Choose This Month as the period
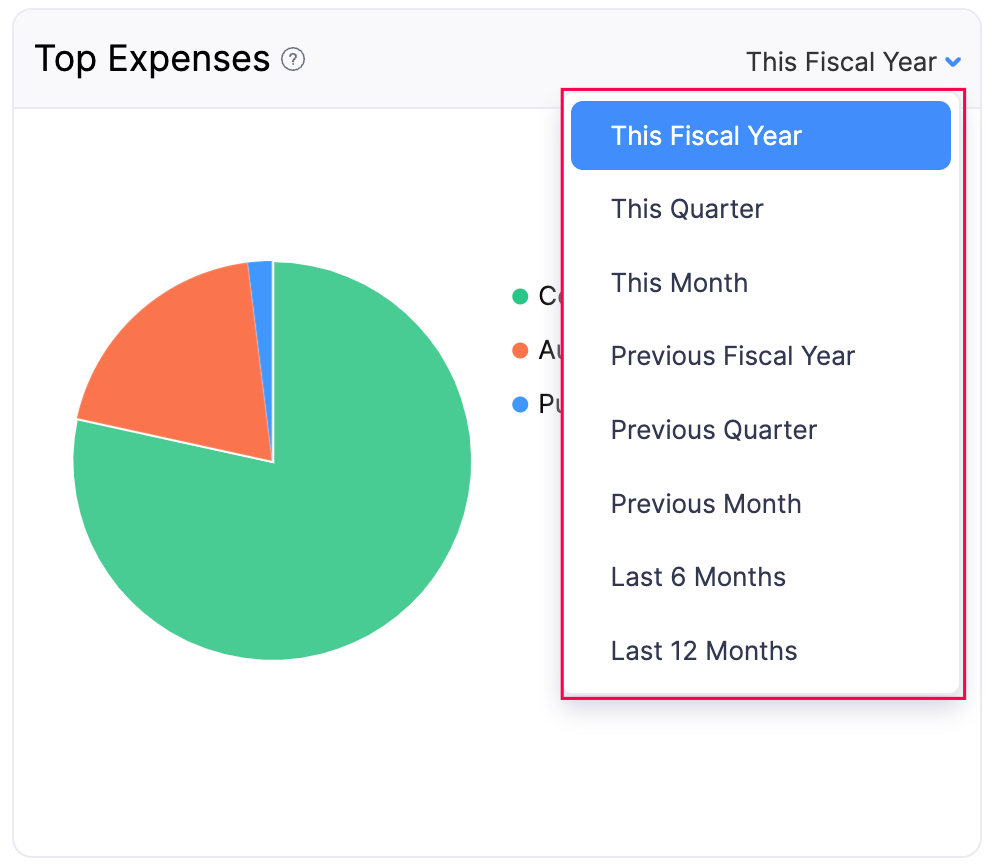This screenshot has width=998, height=868. tap(679, 283)
